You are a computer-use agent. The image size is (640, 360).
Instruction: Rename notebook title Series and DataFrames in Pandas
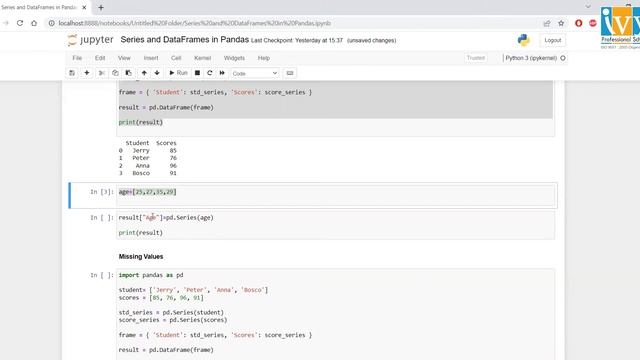pyautogui.click(x=184, y=40)
